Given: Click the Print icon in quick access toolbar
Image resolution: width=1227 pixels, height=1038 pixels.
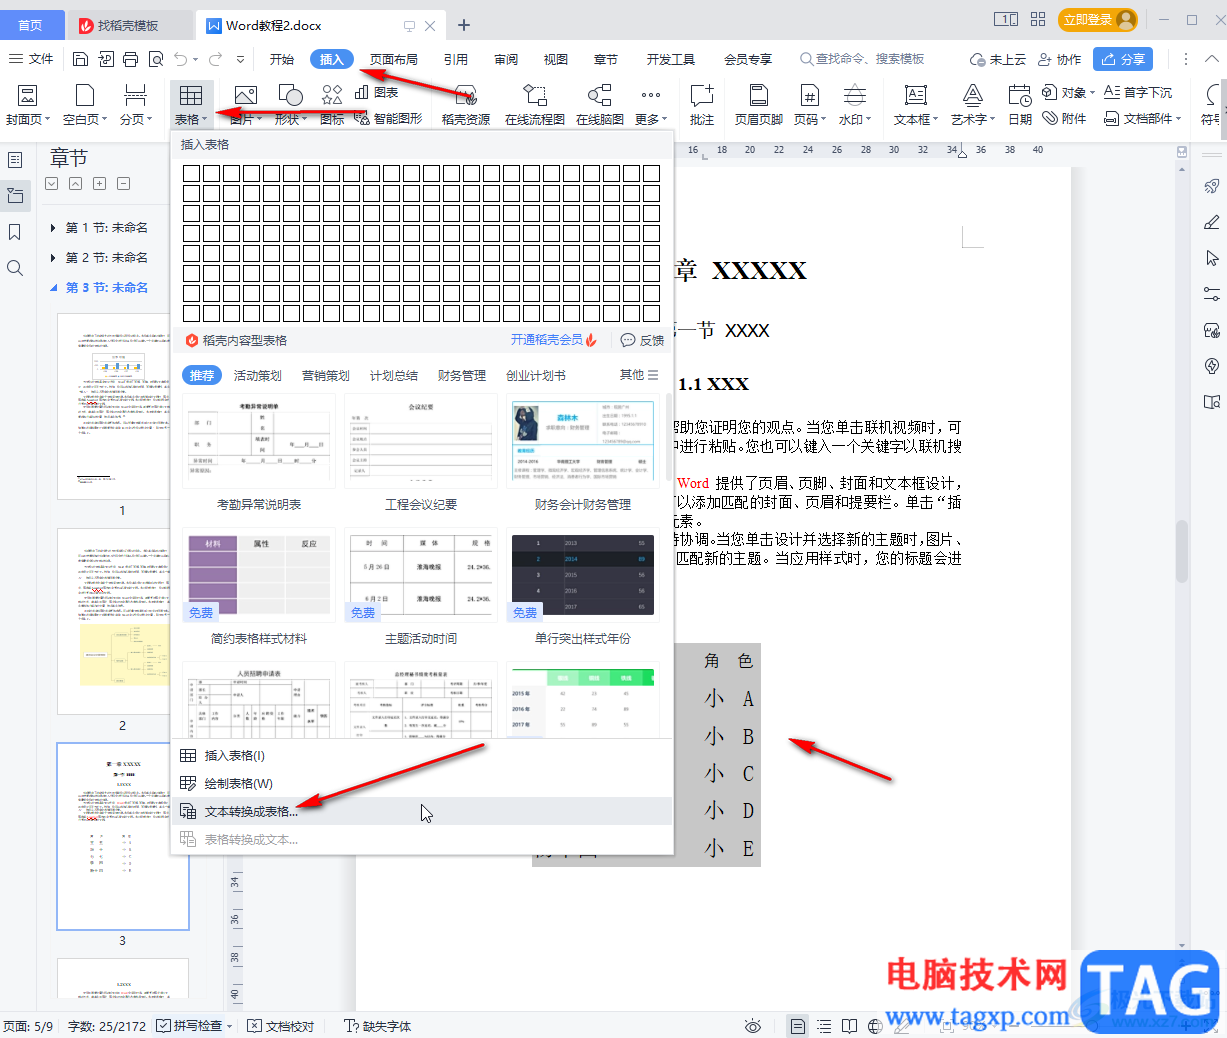Looking at the screenshot, I should (x=131, y=60).
